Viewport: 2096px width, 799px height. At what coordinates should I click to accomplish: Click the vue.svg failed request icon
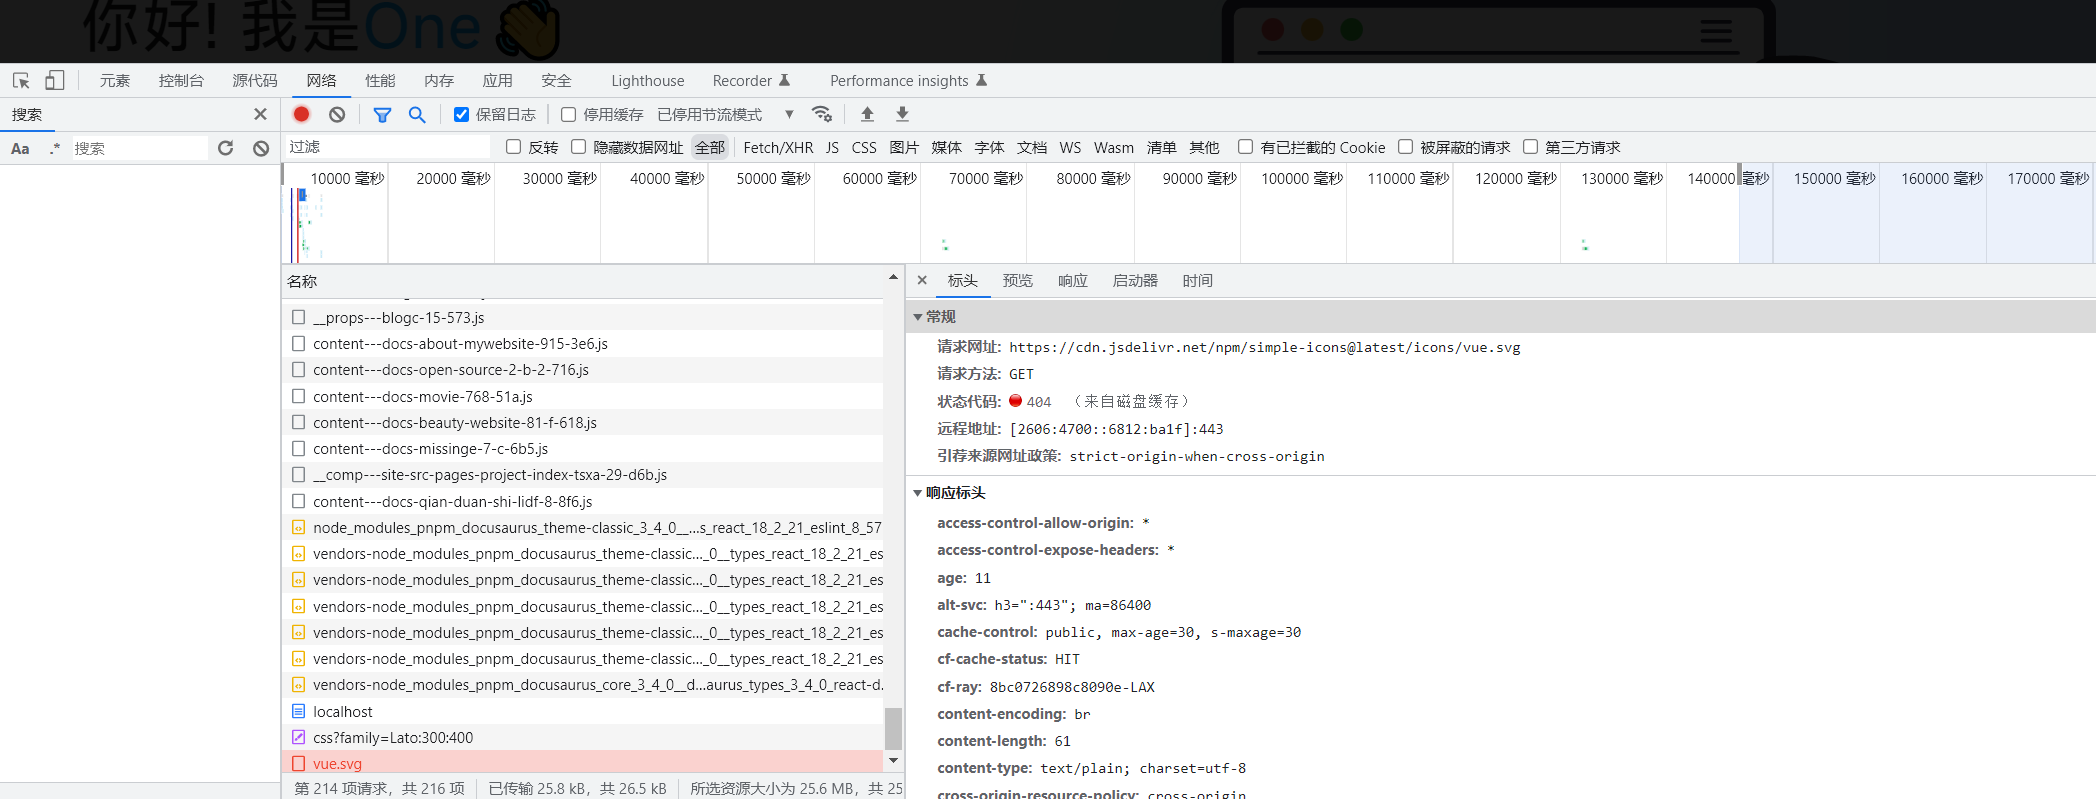tap(298, 763)
